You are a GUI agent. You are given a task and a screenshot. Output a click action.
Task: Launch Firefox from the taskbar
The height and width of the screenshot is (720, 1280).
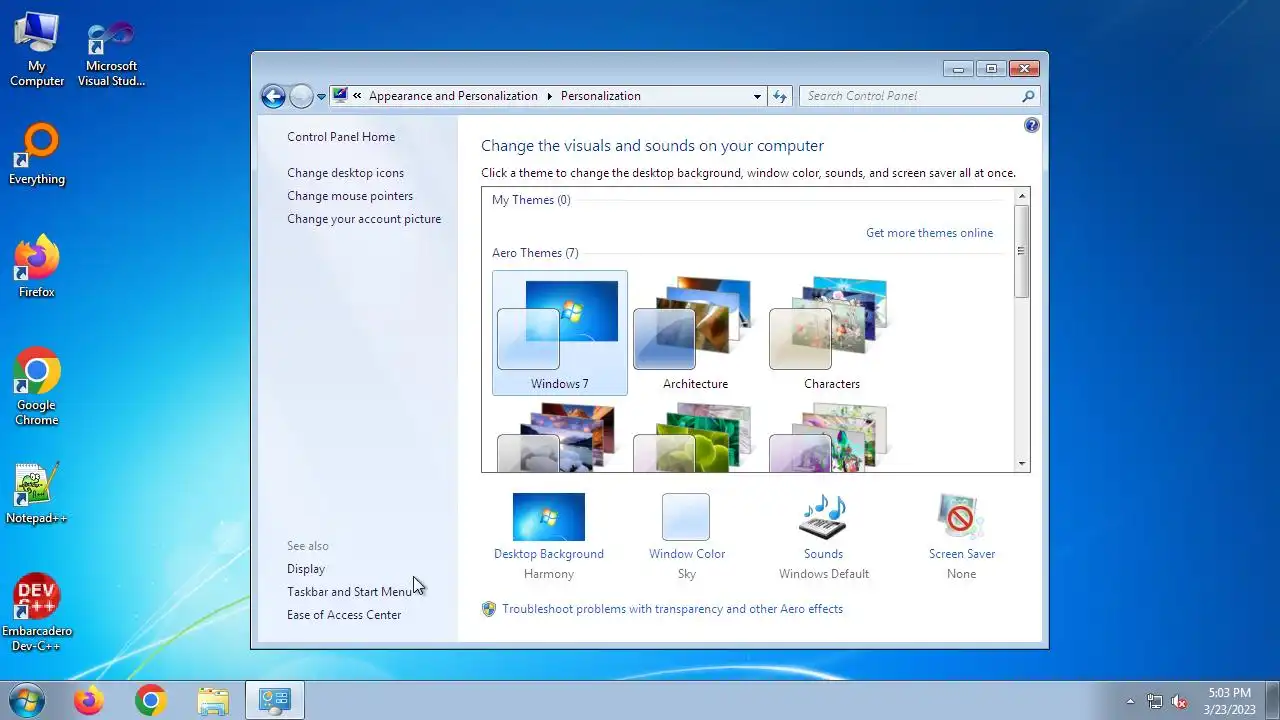point(89,701)
